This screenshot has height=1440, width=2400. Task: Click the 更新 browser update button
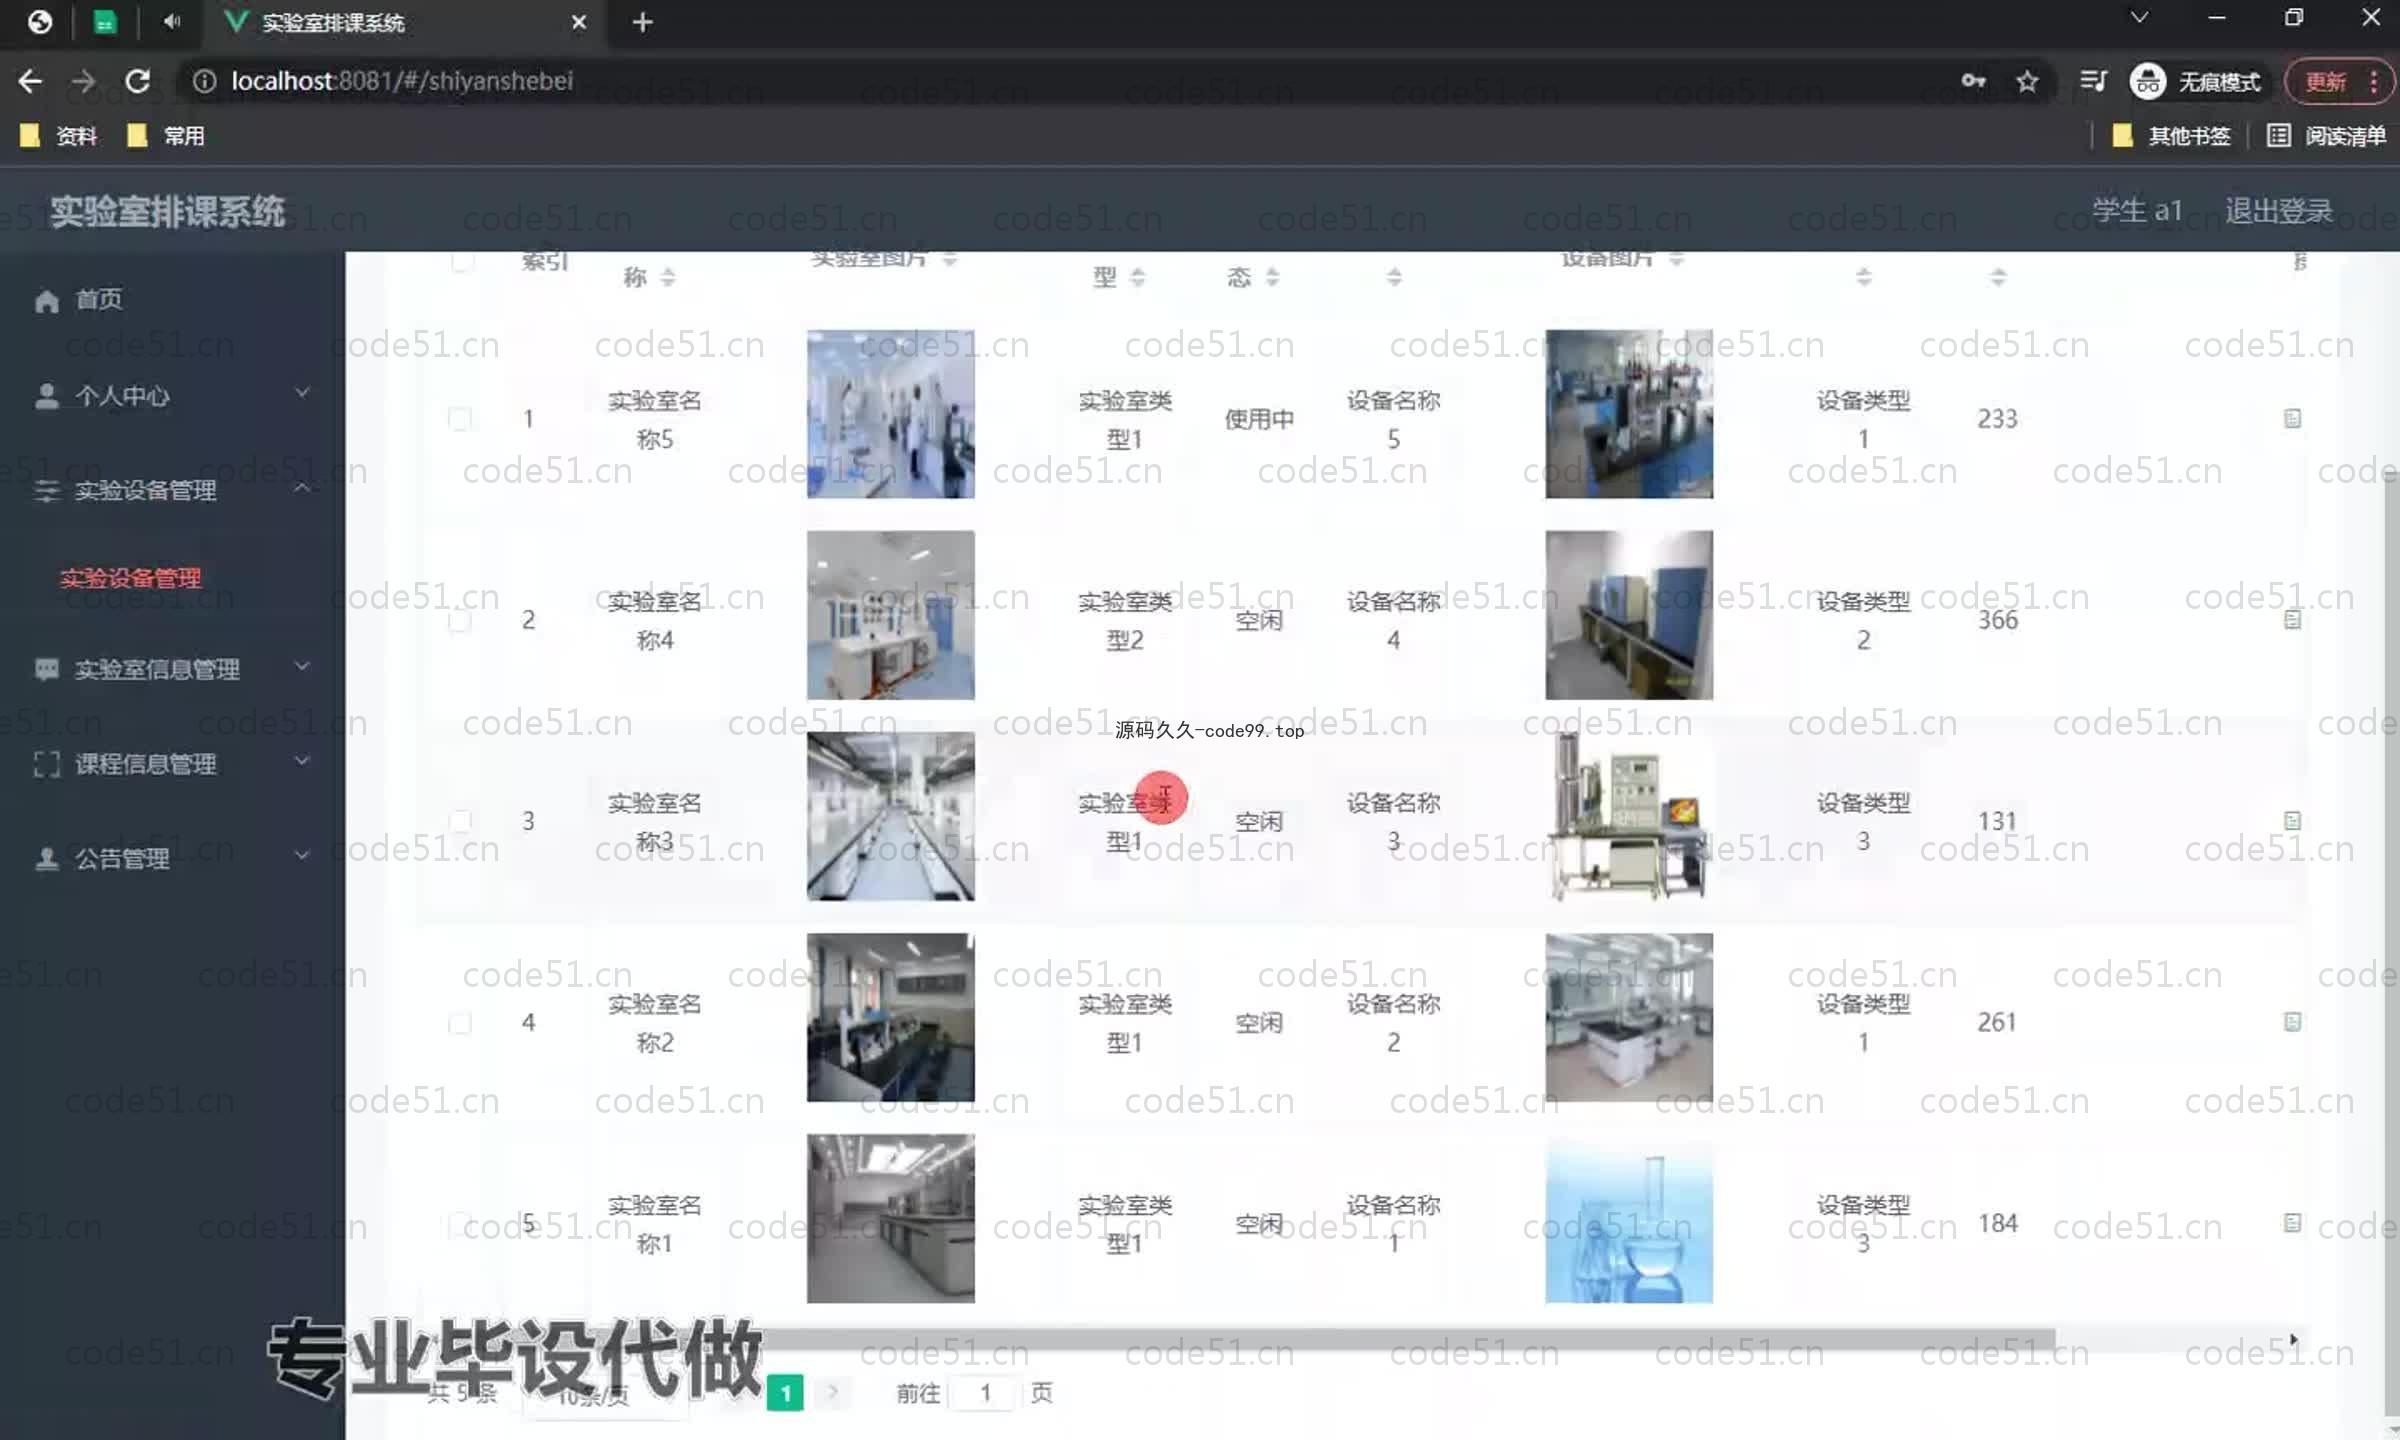(x=2325, y=81)
